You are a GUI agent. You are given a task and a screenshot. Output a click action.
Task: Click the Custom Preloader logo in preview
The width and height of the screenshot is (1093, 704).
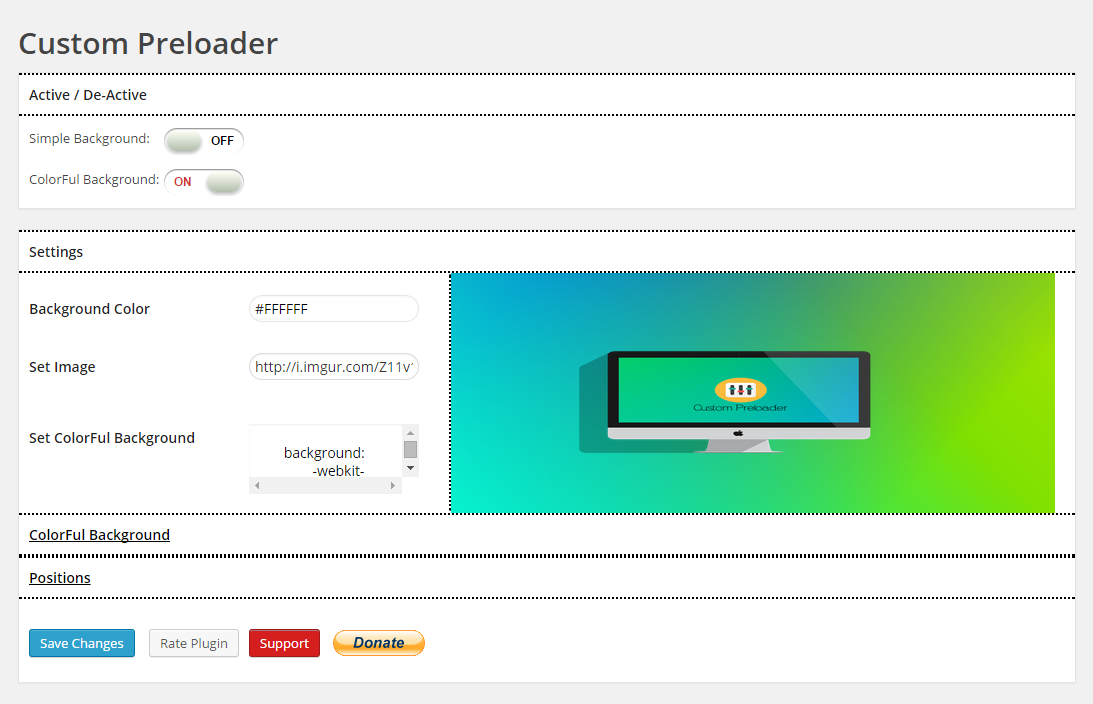coord(740,395)
